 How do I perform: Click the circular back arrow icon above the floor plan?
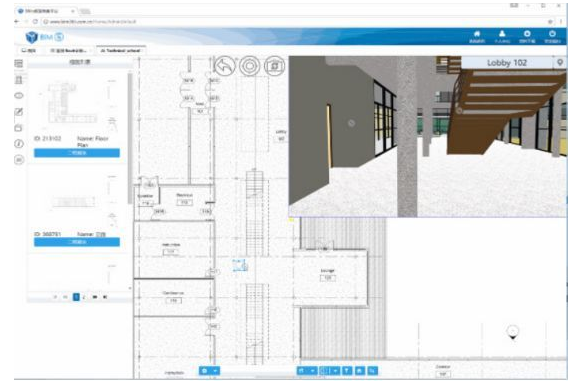[x=225, y=66]
